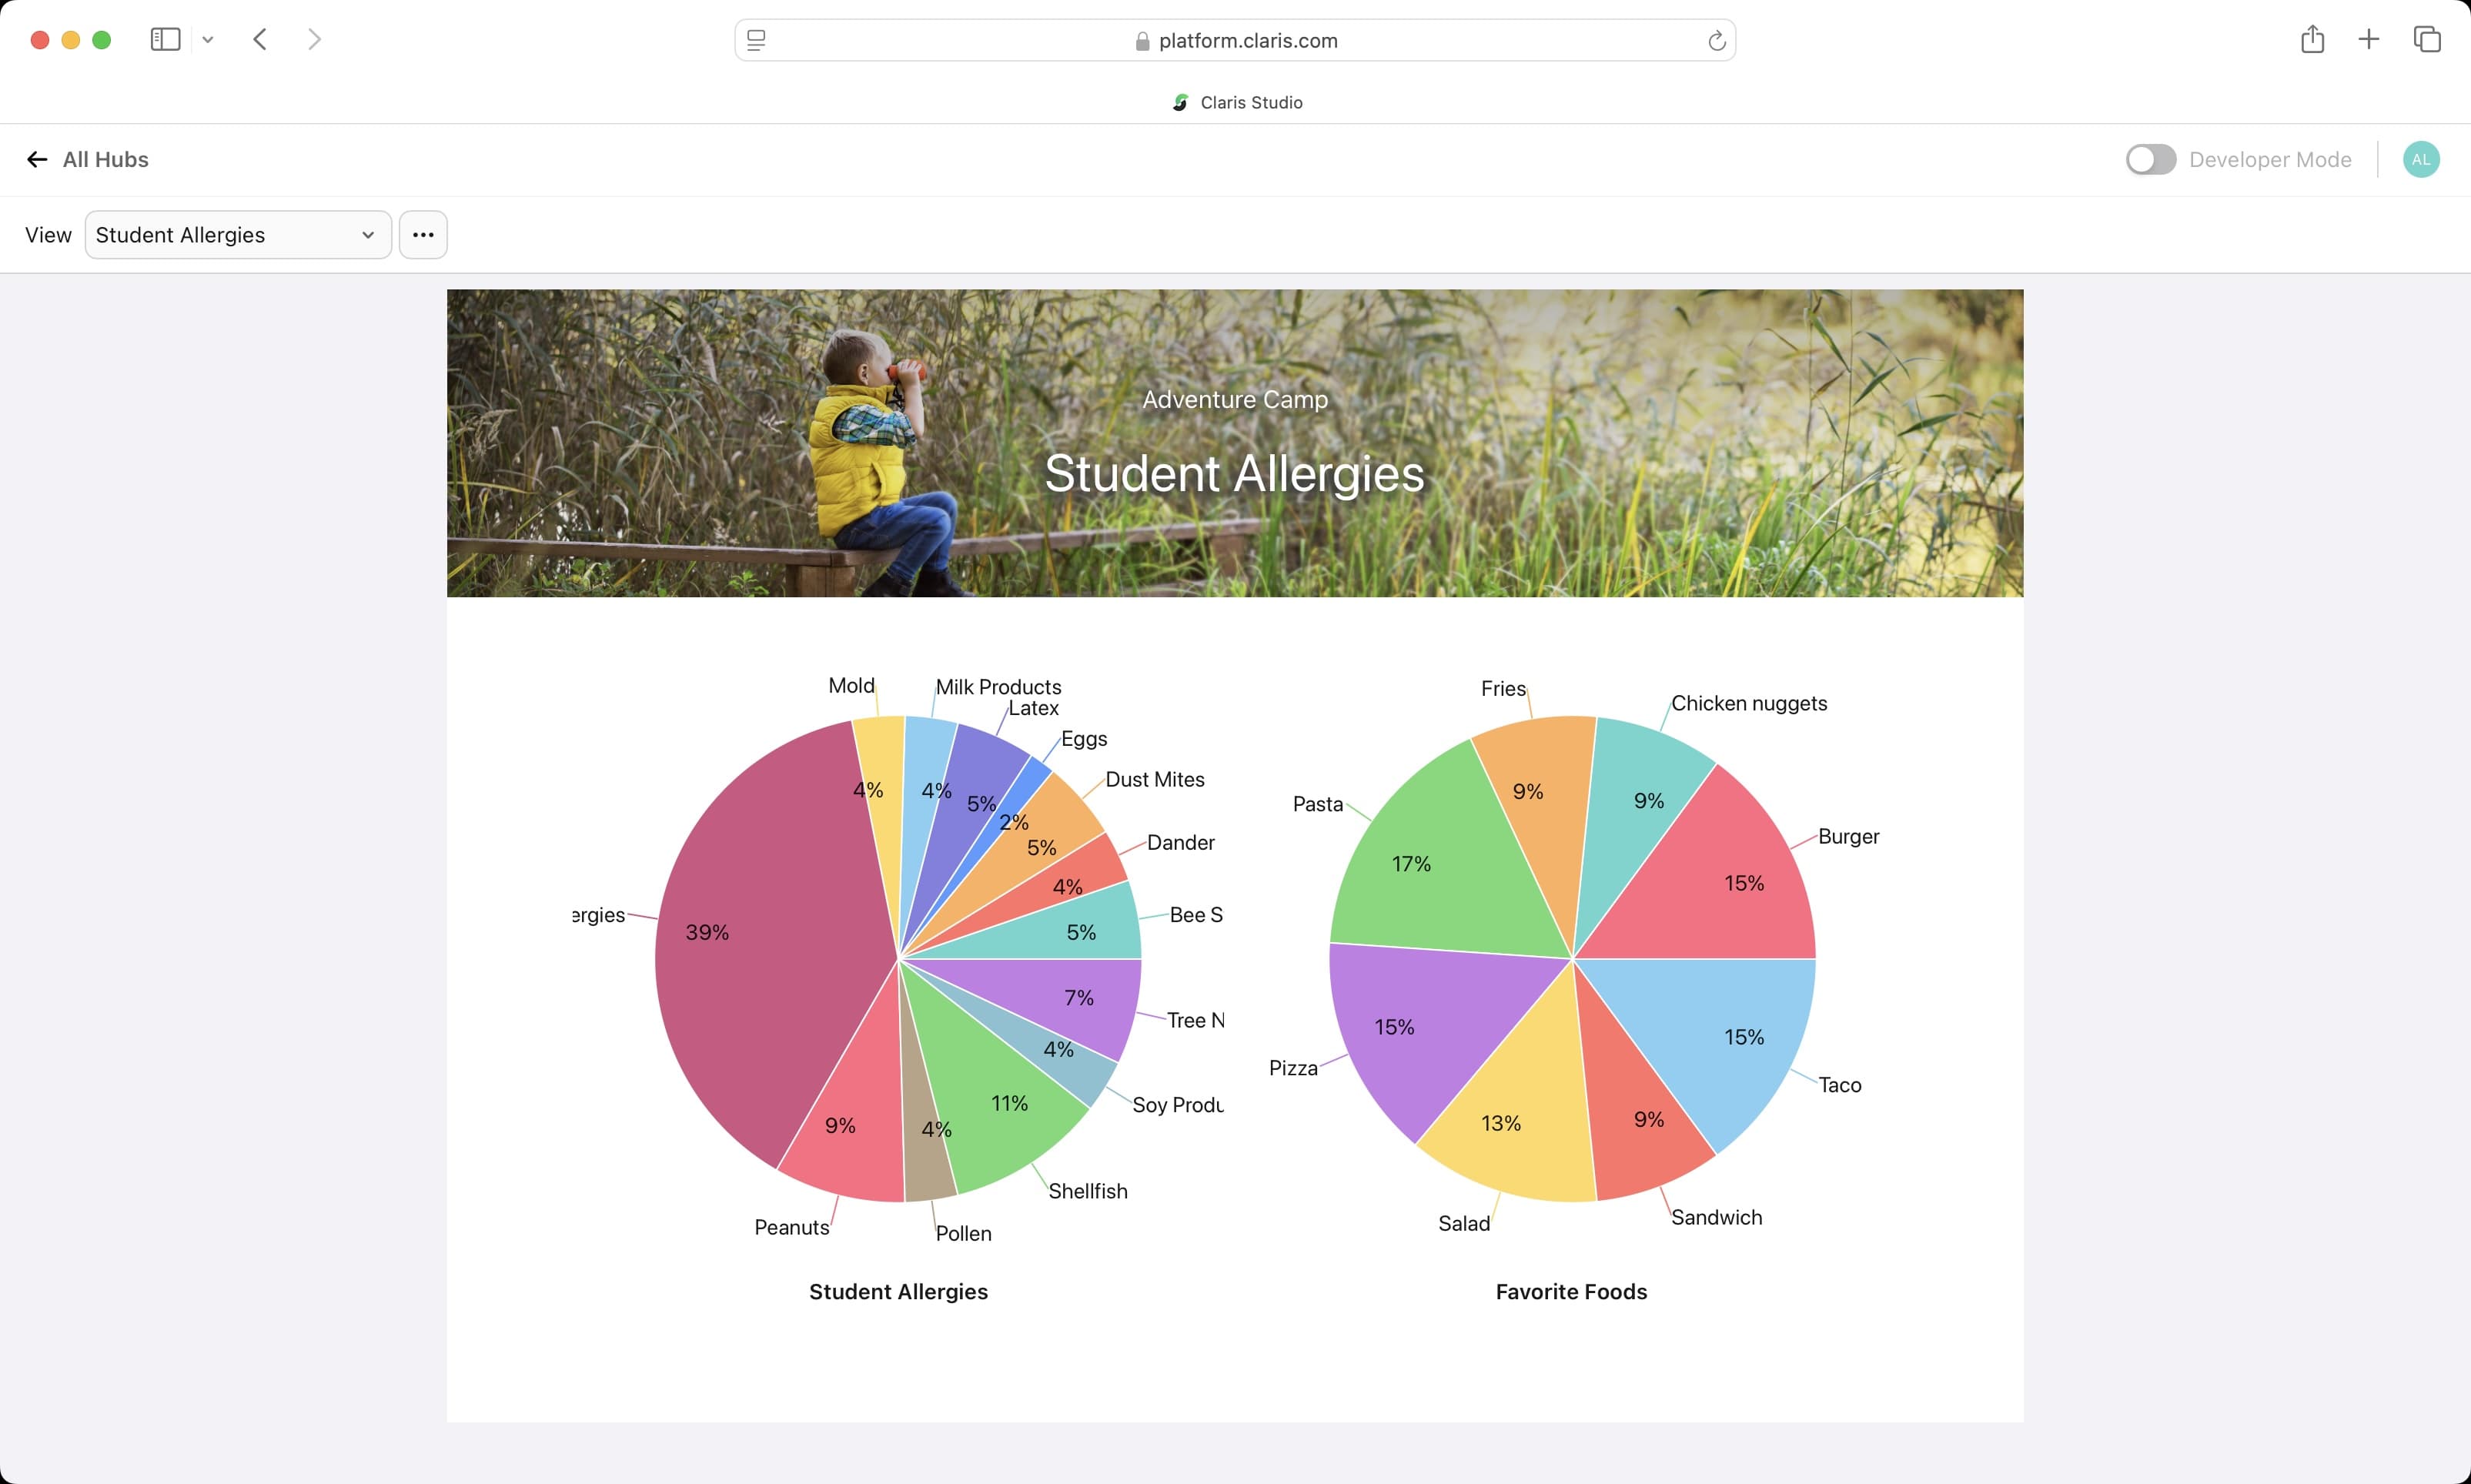2471x1484 pixels.
Task: Click the Safari sidebar toggle icon
Action: click(x=165, y=40)
